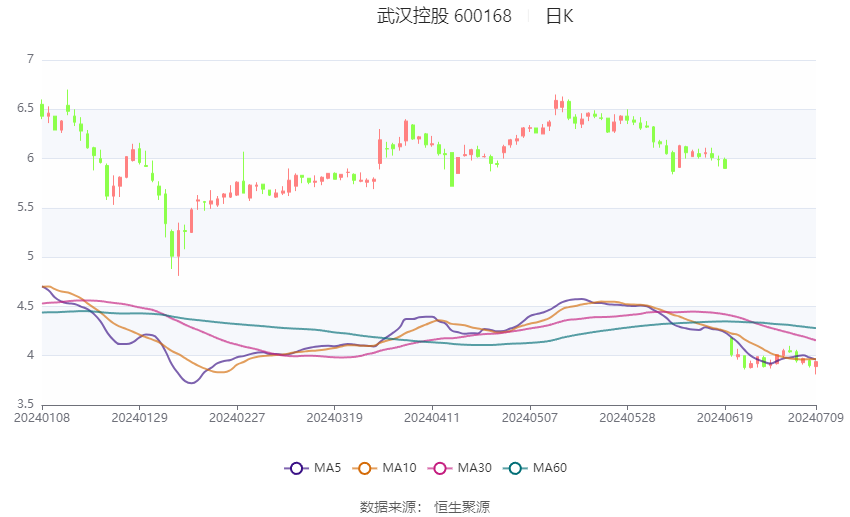Select the 20240227 x-axis date label

tap(237, 418)
